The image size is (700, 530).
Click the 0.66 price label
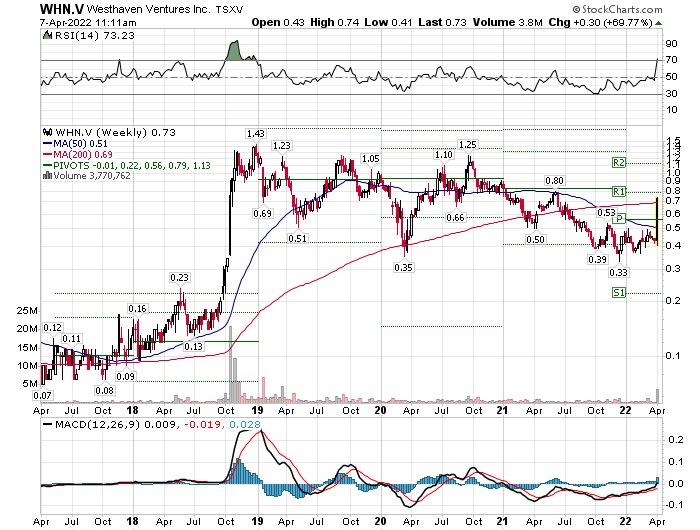pos(455,217)
